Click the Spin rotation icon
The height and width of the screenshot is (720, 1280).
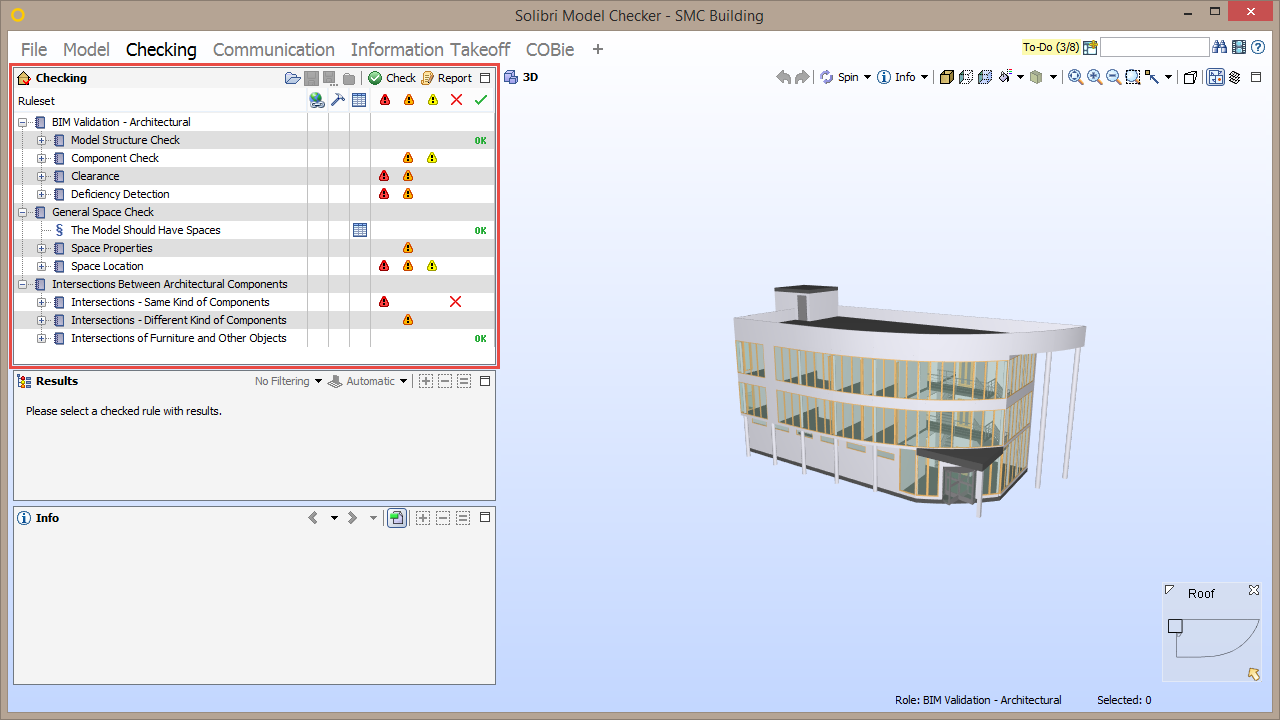click(x=826, y=77)
